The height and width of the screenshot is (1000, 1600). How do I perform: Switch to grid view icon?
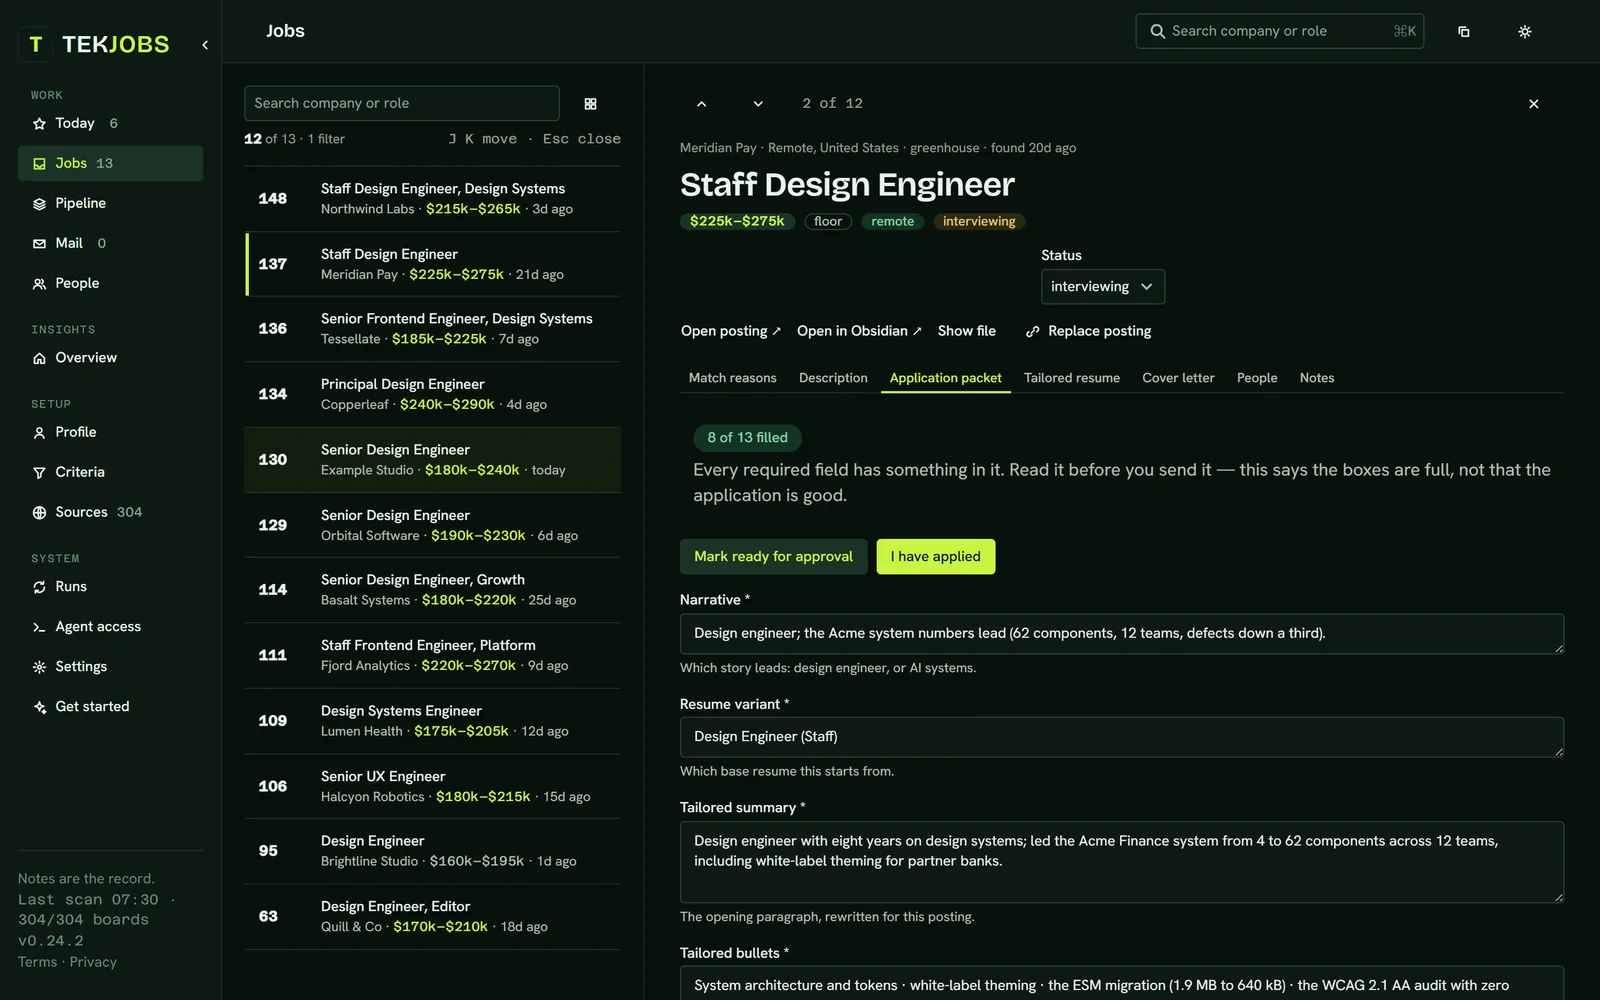pyautogui.click(x=590, y=104)
